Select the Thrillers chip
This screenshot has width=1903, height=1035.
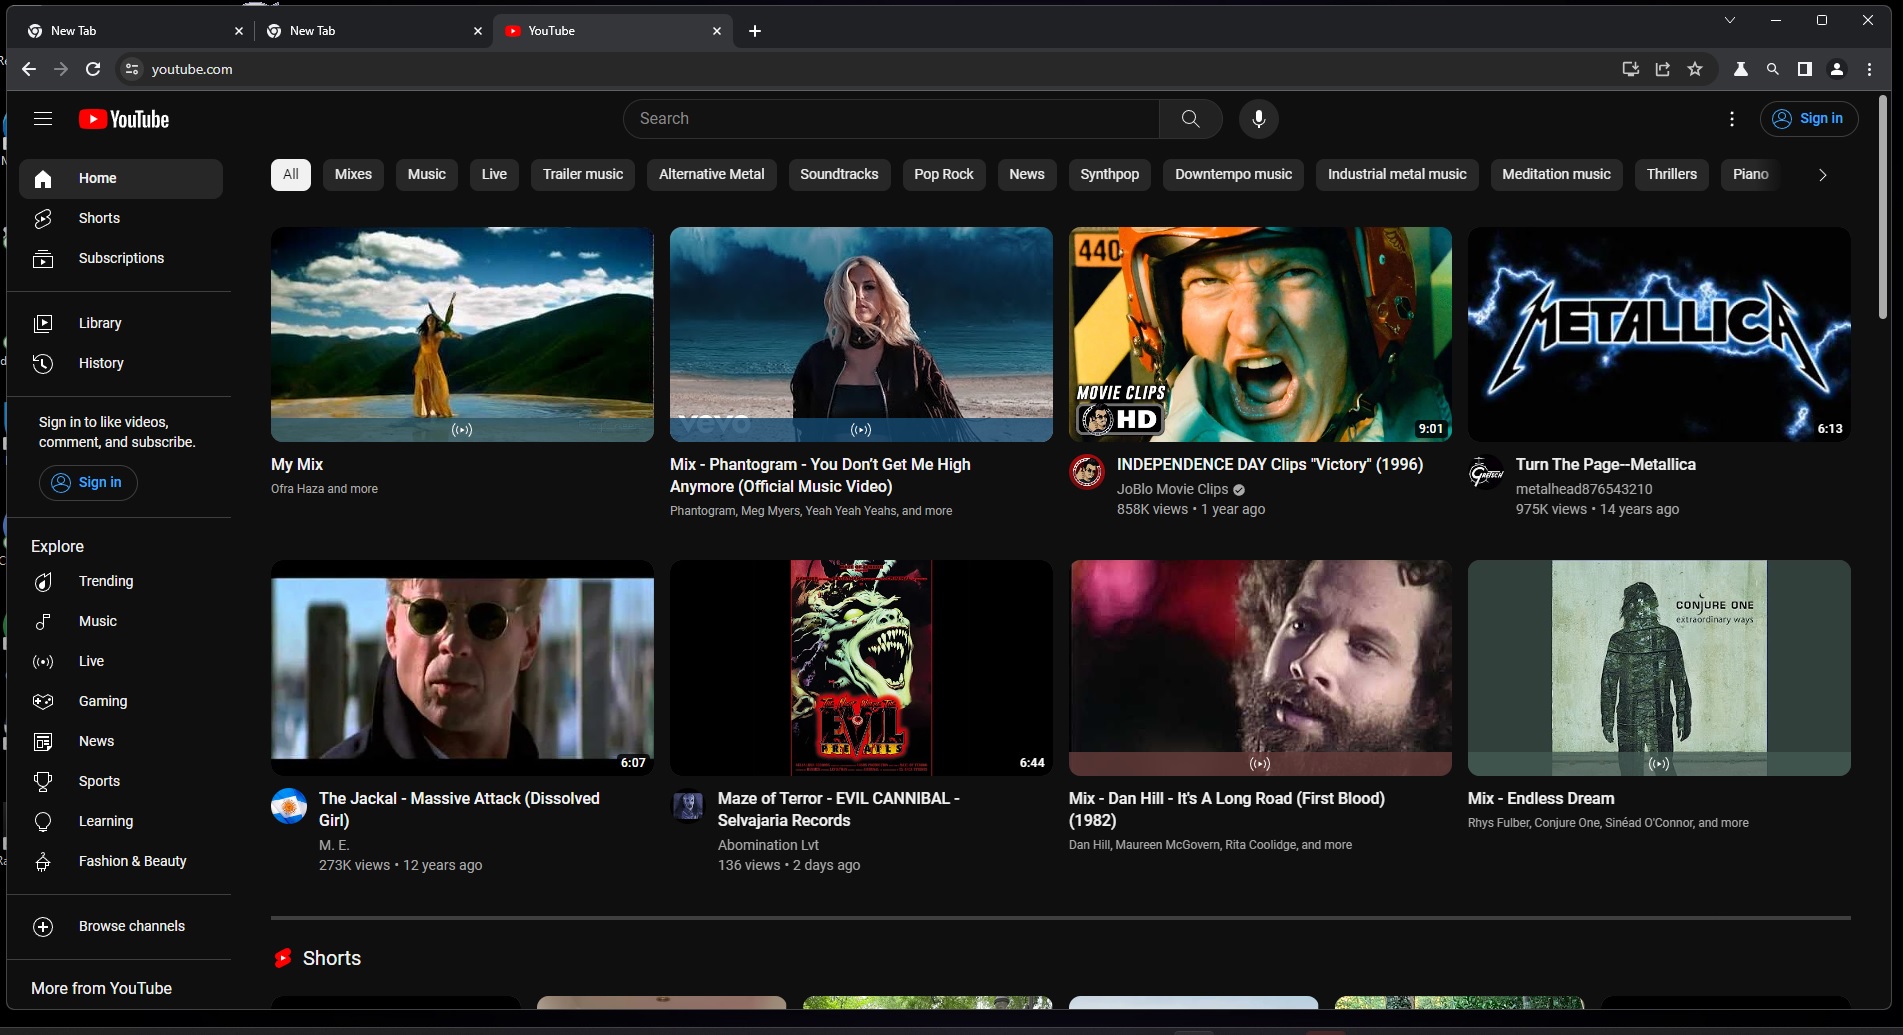click(1672, 174)
